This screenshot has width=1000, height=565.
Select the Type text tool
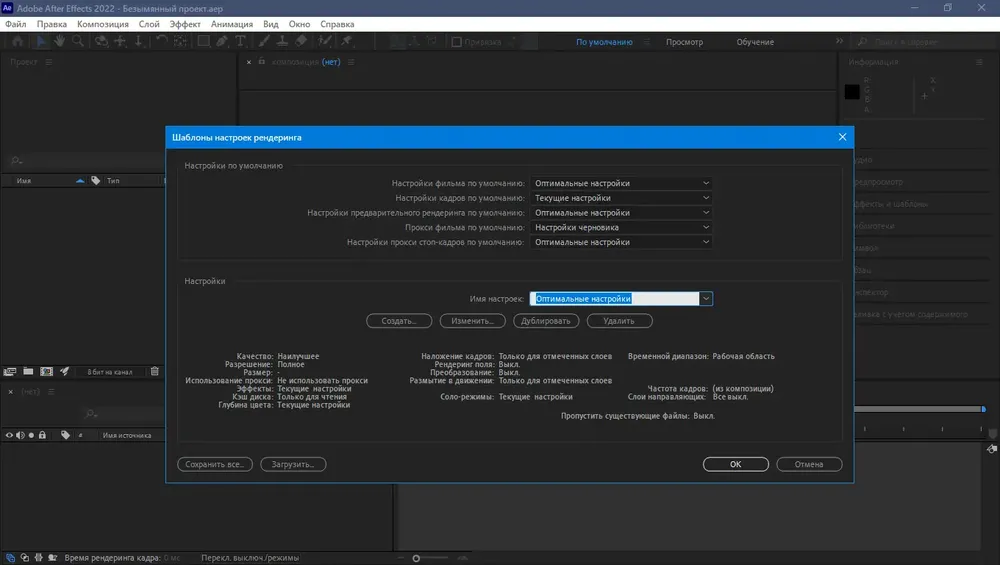(240, 41)
